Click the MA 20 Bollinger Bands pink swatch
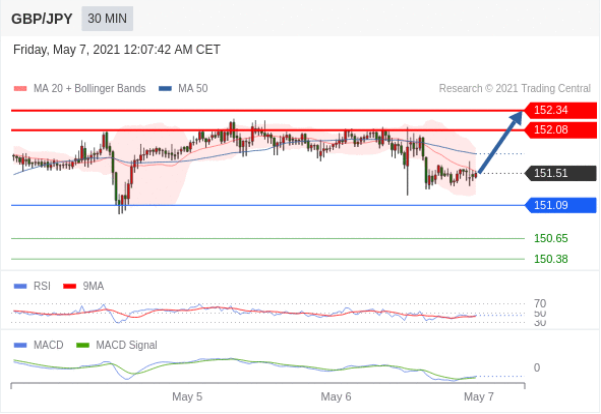This screenshot has width=601, height=414. pyautogui.click(x=20, y=89)
